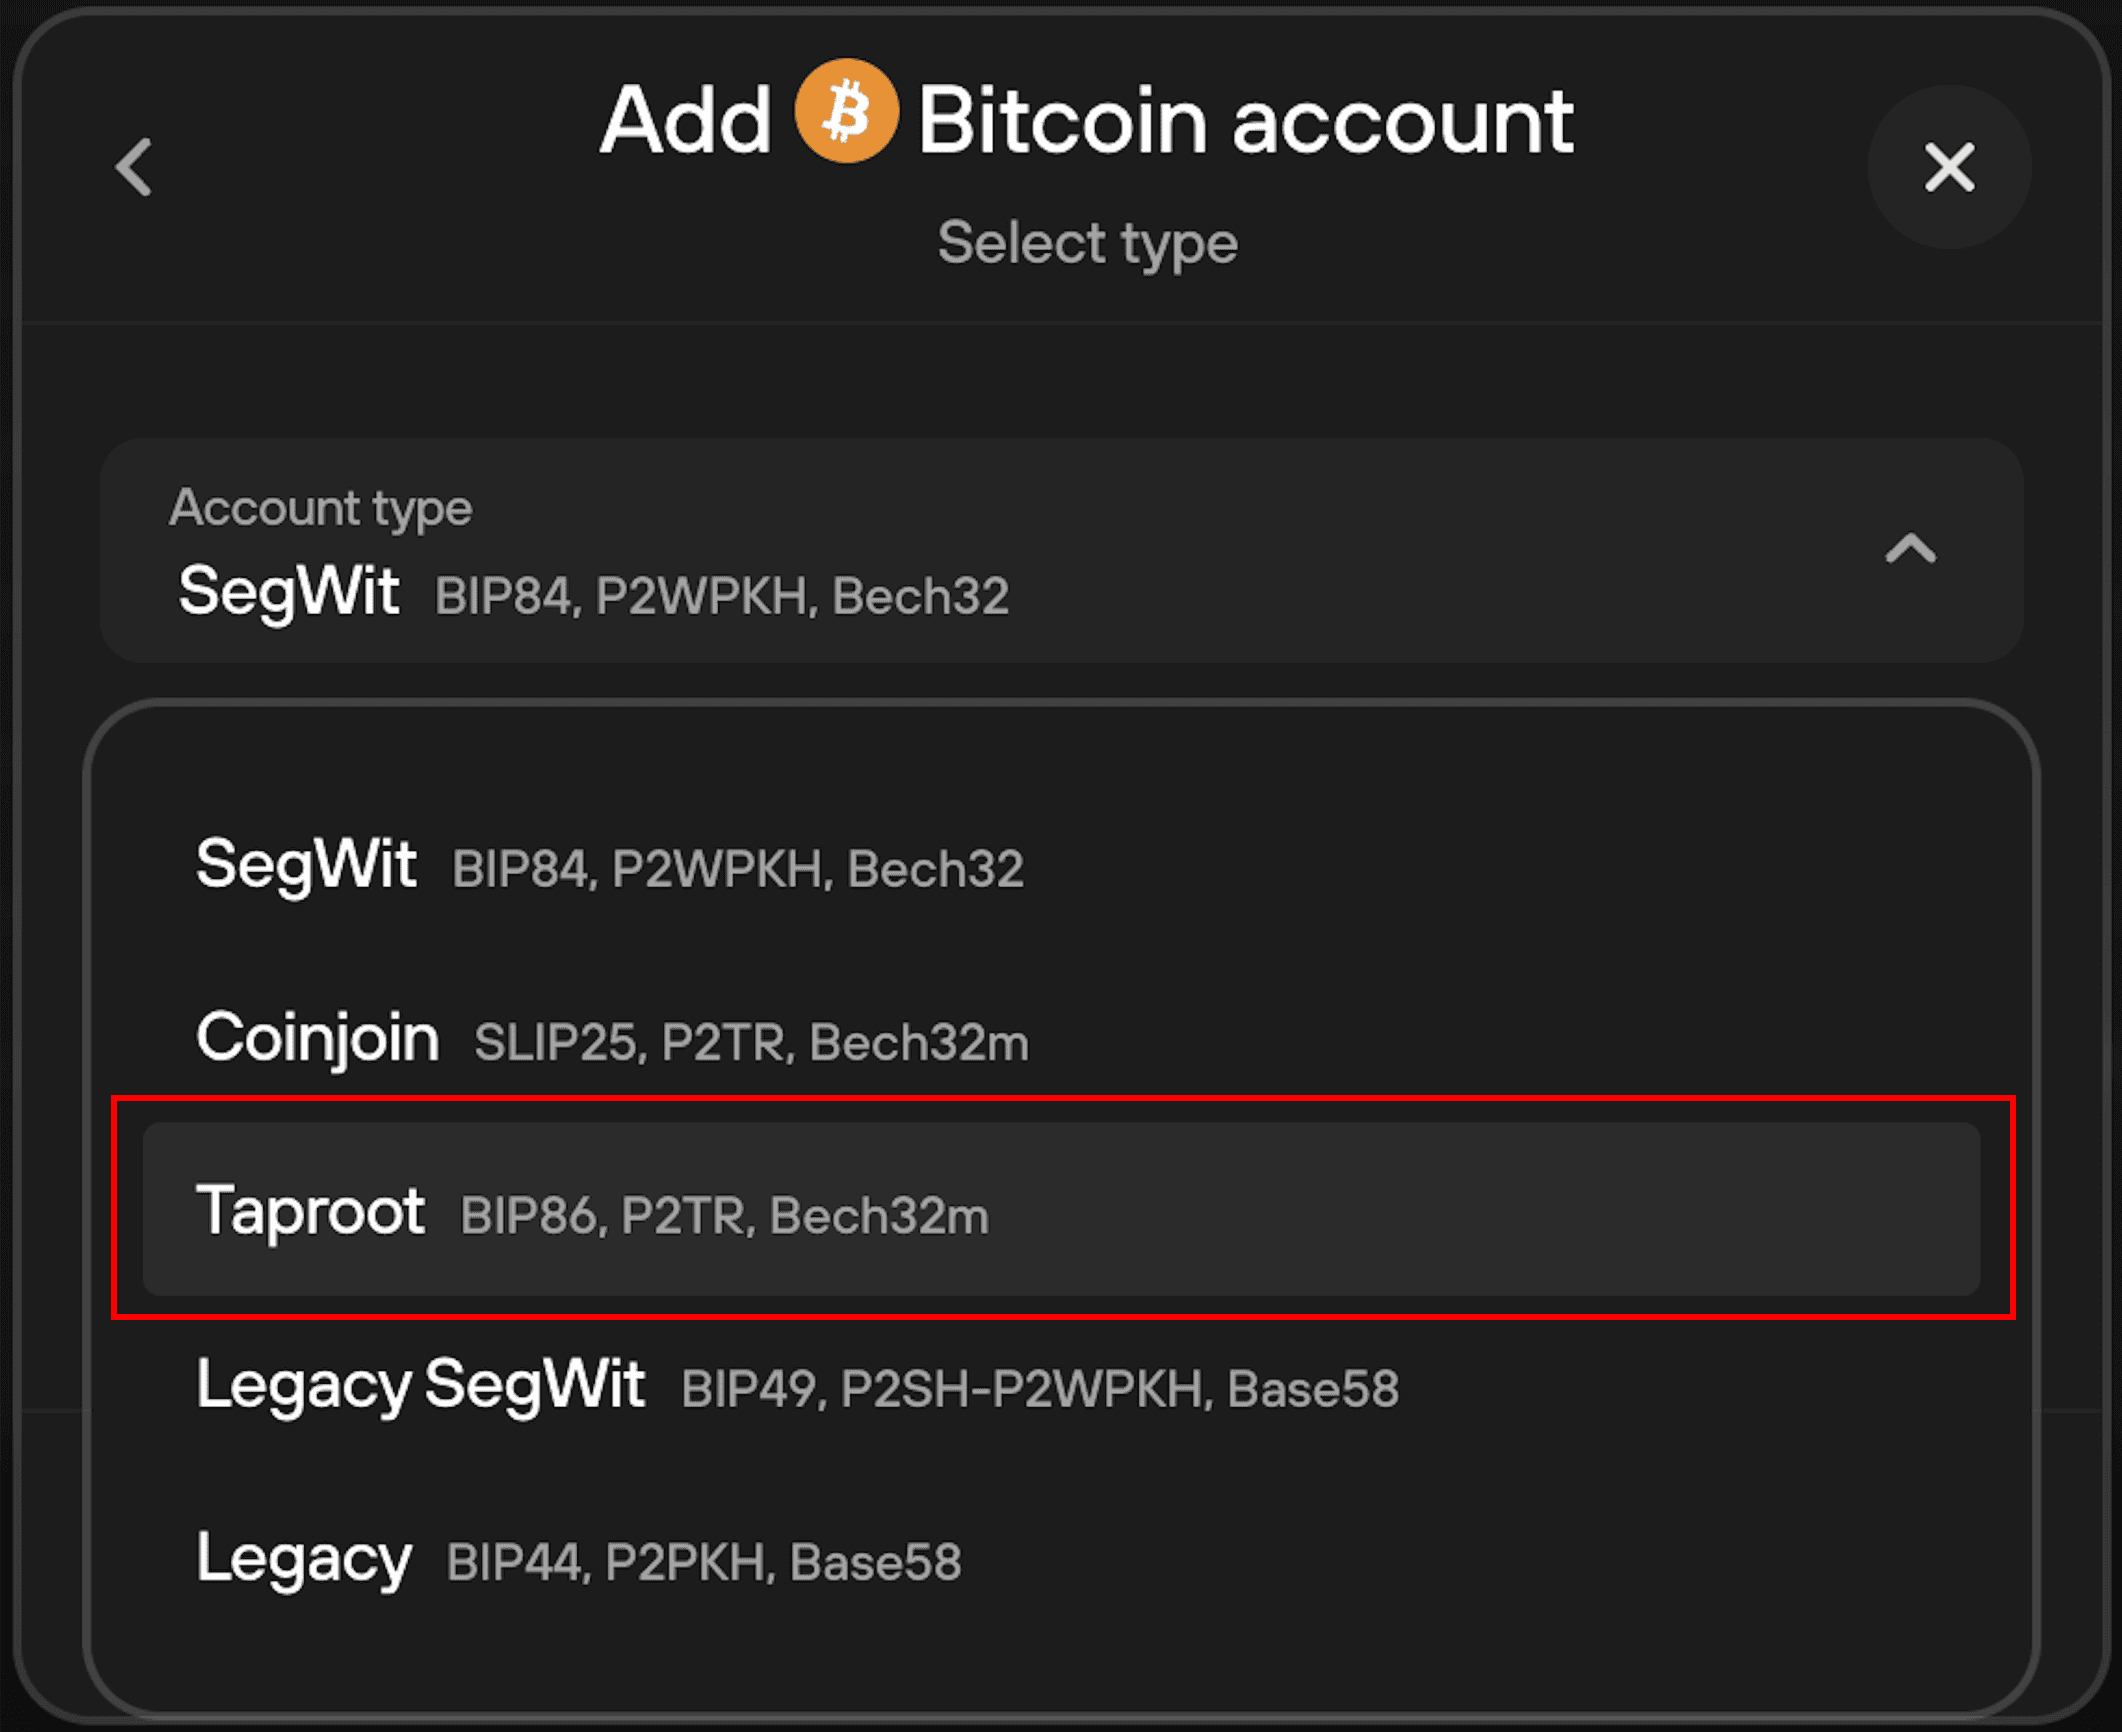
Task: Click selected value 'BIP84, P2WPKH, Bech32' in field
Action: point(722,596)
